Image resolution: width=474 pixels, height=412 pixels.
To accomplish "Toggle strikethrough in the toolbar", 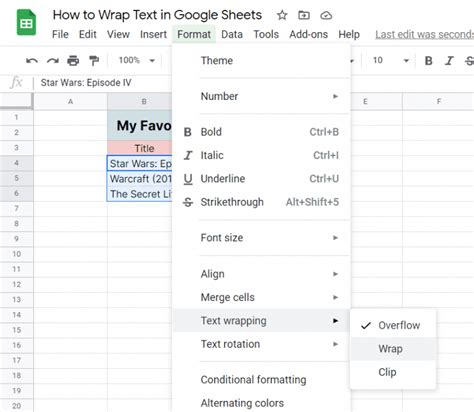I will [x=469, y=61].
